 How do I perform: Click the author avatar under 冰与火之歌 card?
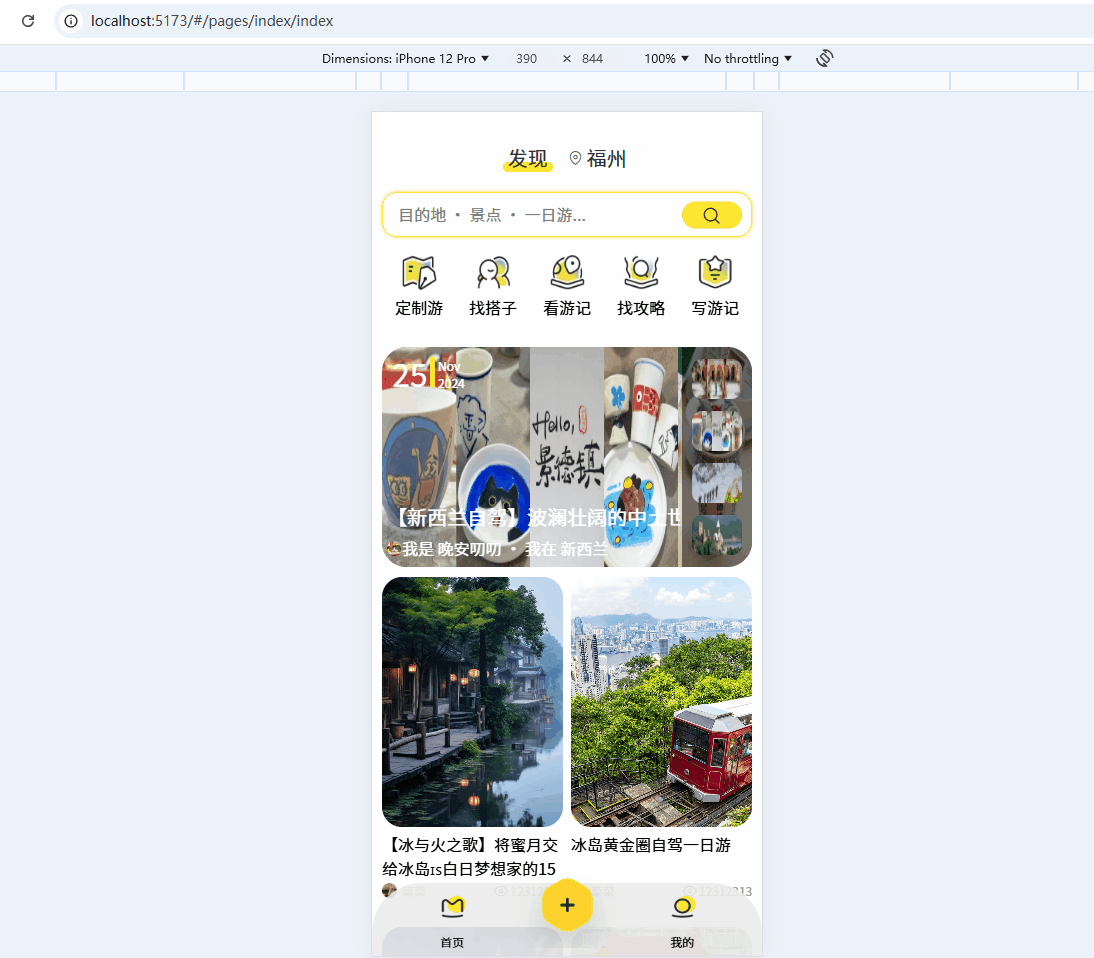[389, 890]
